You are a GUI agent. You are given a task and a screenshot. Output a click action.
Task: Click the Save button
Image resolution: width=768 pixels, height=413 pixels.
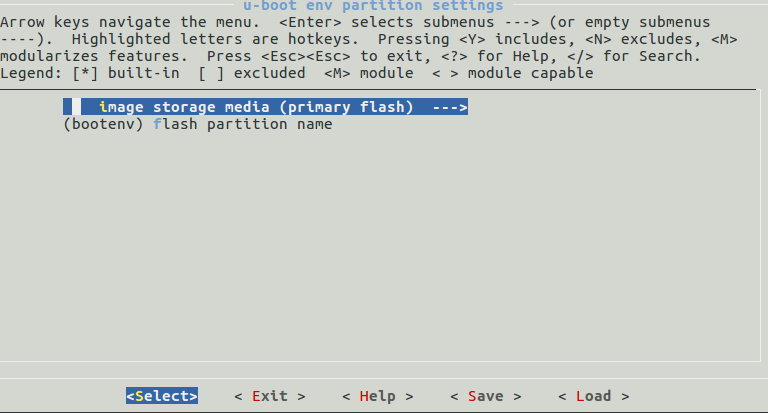pyautogui.click(x=486, y=396)
